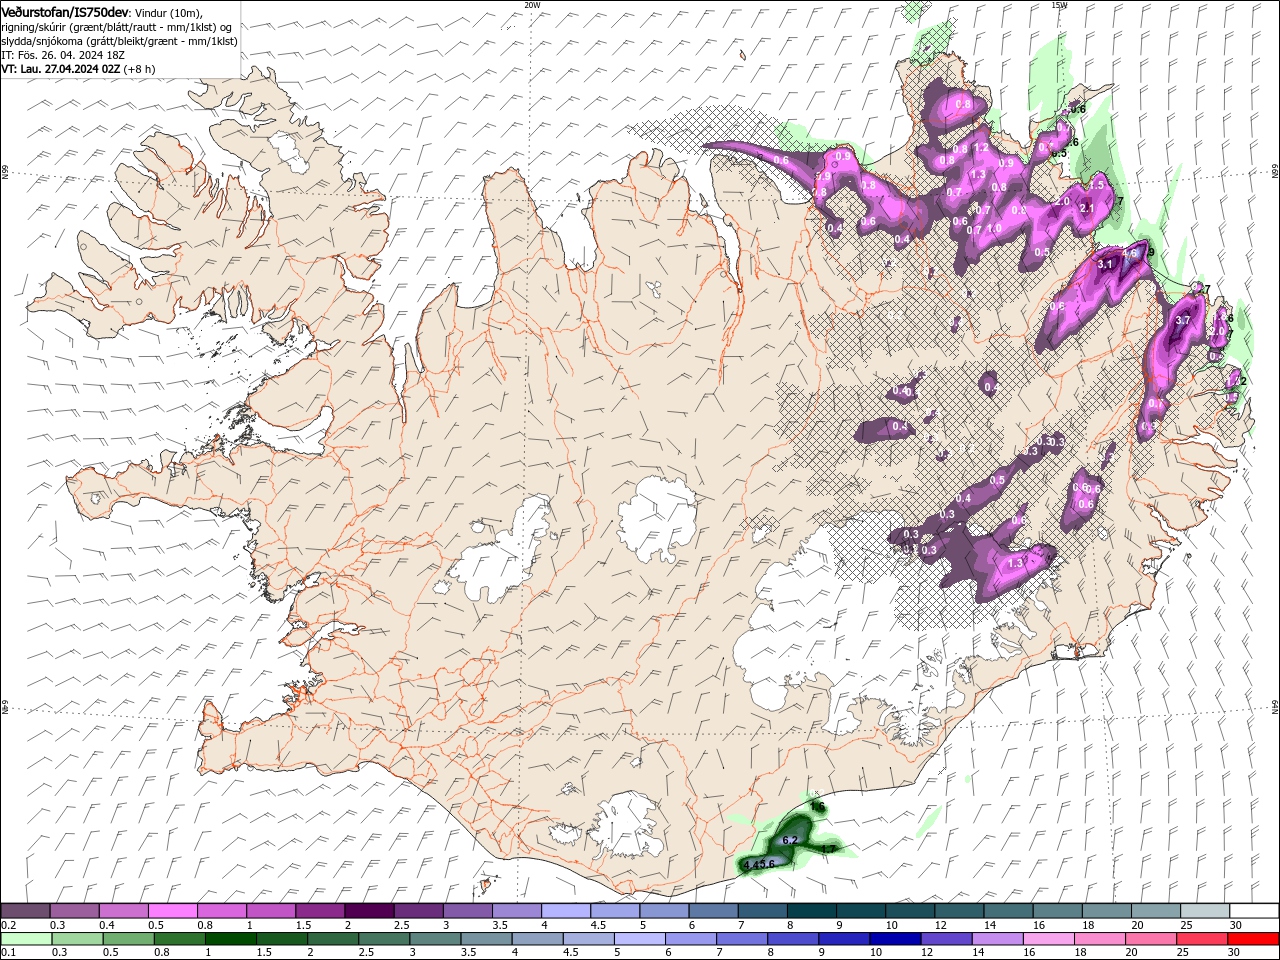
Task: Click the 1.0 snowfall value in the northeast
Action: click(x=994, y=228)
